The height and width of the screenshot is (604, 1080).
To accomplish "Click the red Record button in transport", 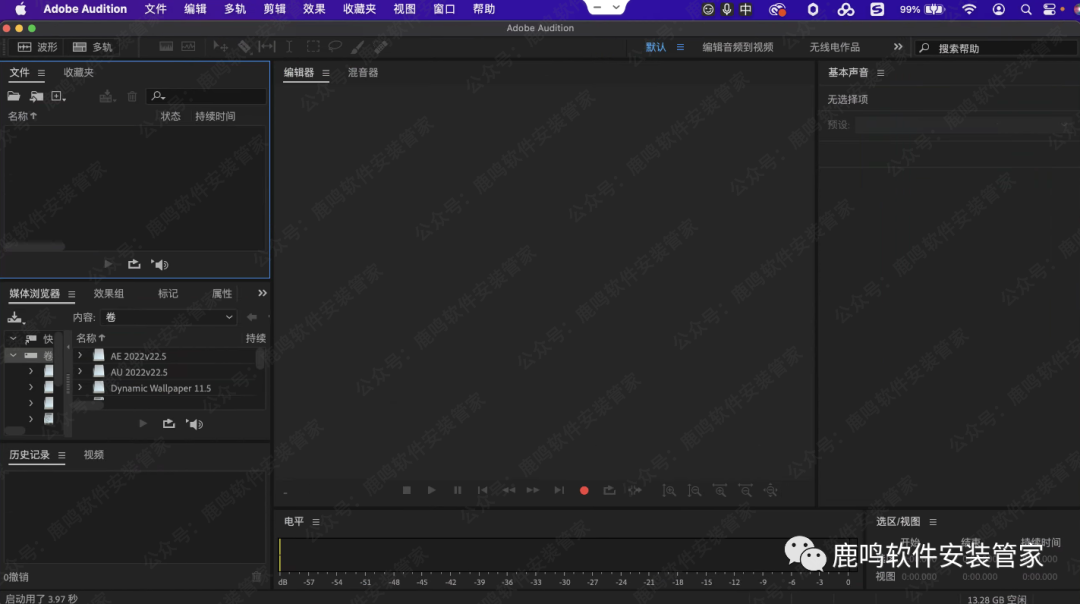I will (x=584, y=490).
